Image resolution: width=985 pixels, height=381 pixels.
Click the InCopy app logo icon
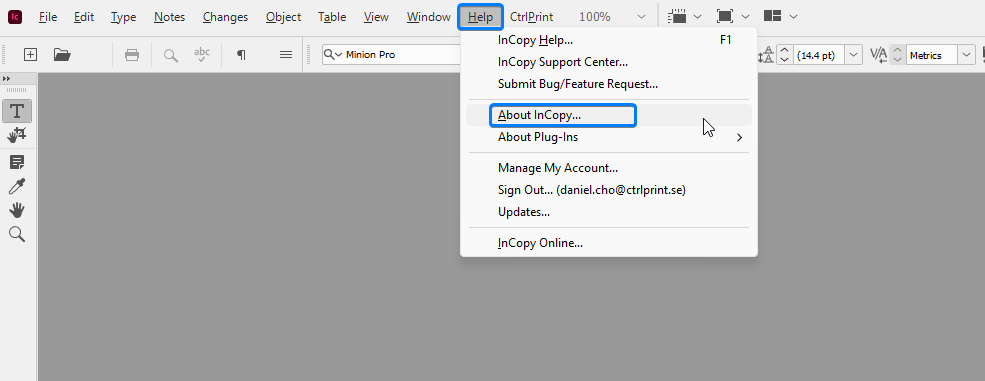click(15, 17)
